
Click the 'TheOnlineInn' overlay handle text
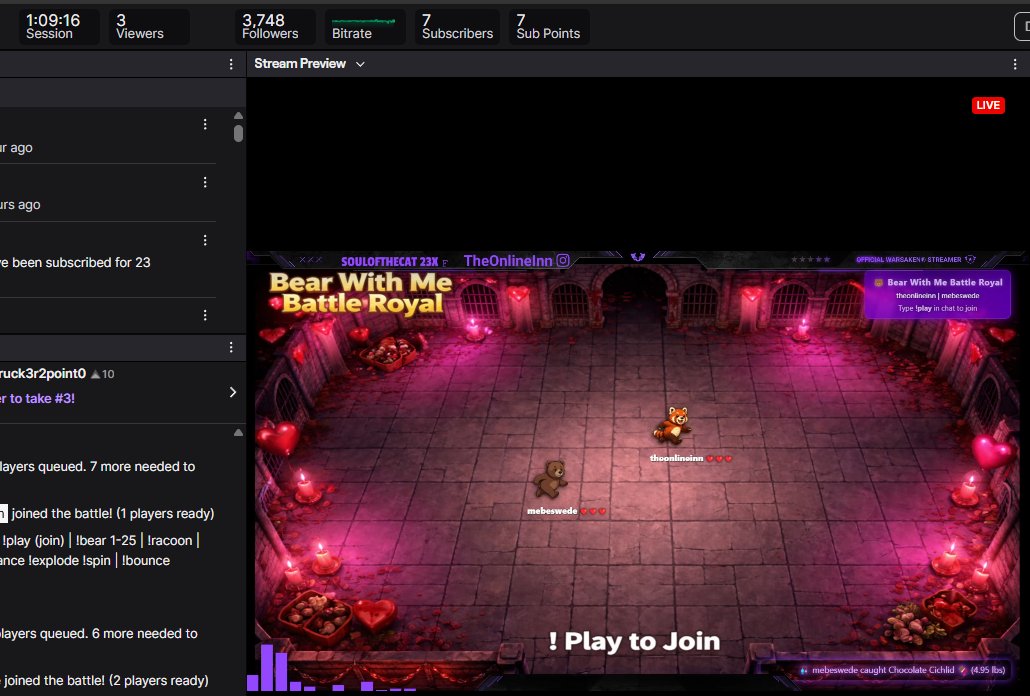508,261
